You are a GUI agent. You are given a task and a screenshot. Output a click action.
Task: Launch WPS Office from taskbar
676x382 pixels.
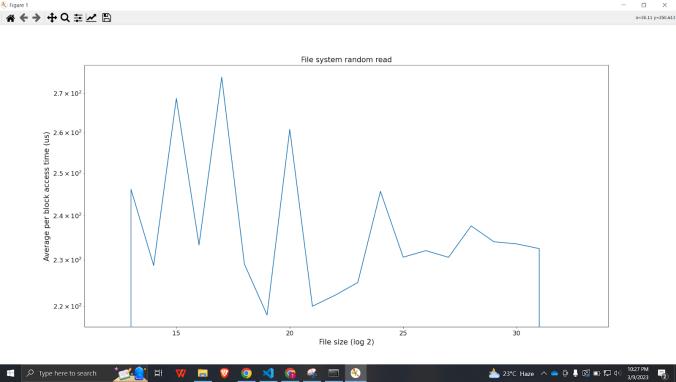tap(181, 373)
